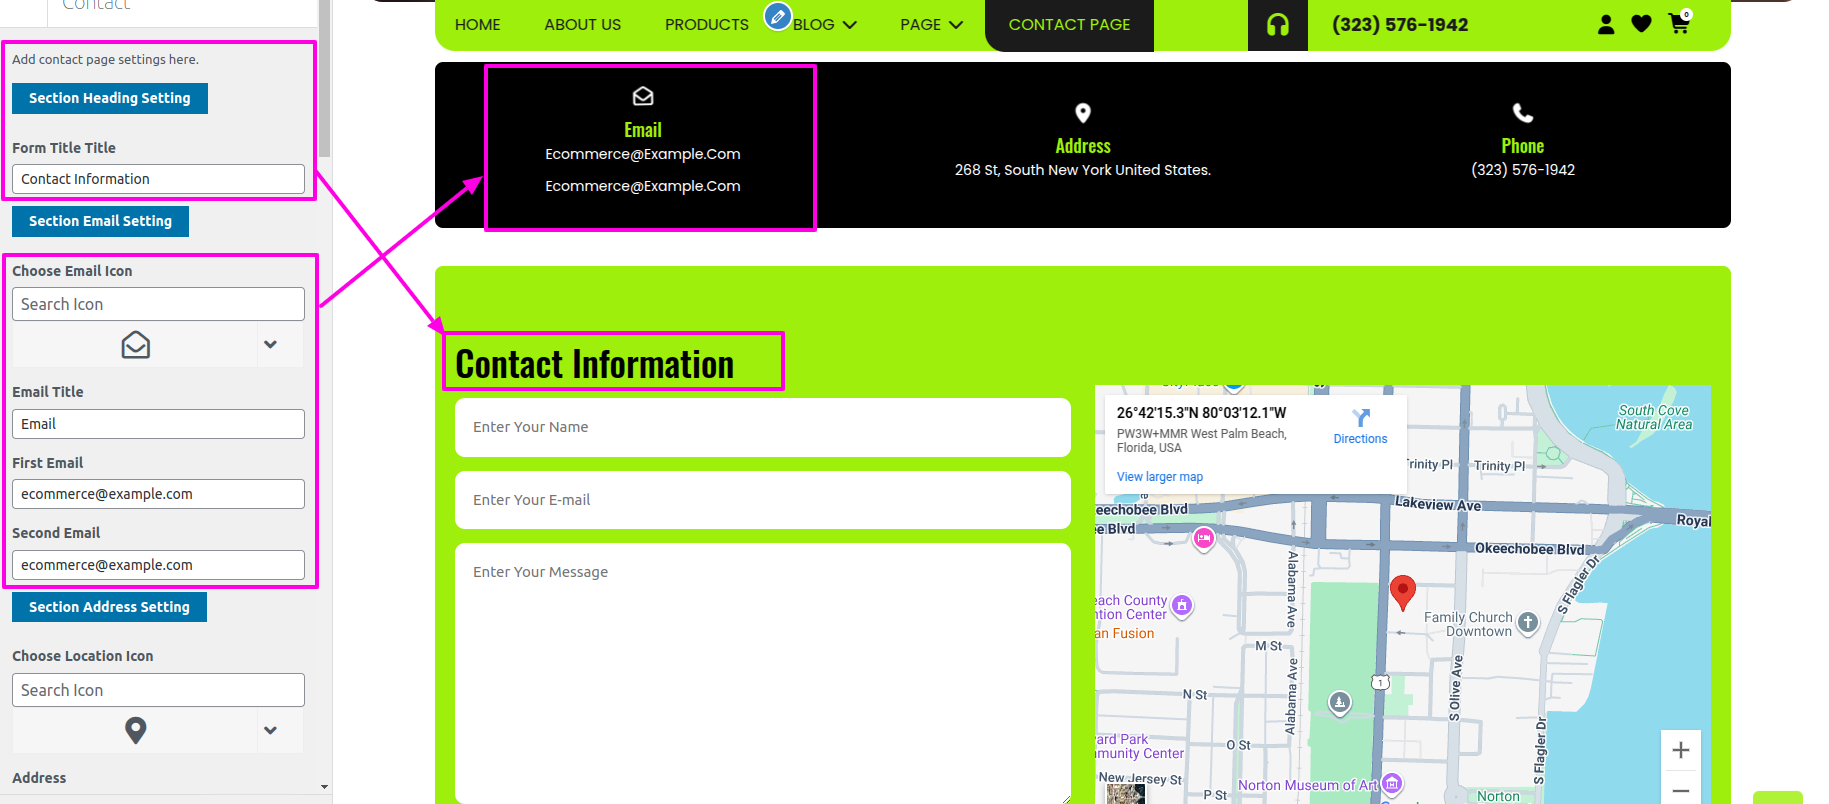Expand the email icon chooser dropdown
The height and width of the screenshot is (804, 1829).
[270, 344]
